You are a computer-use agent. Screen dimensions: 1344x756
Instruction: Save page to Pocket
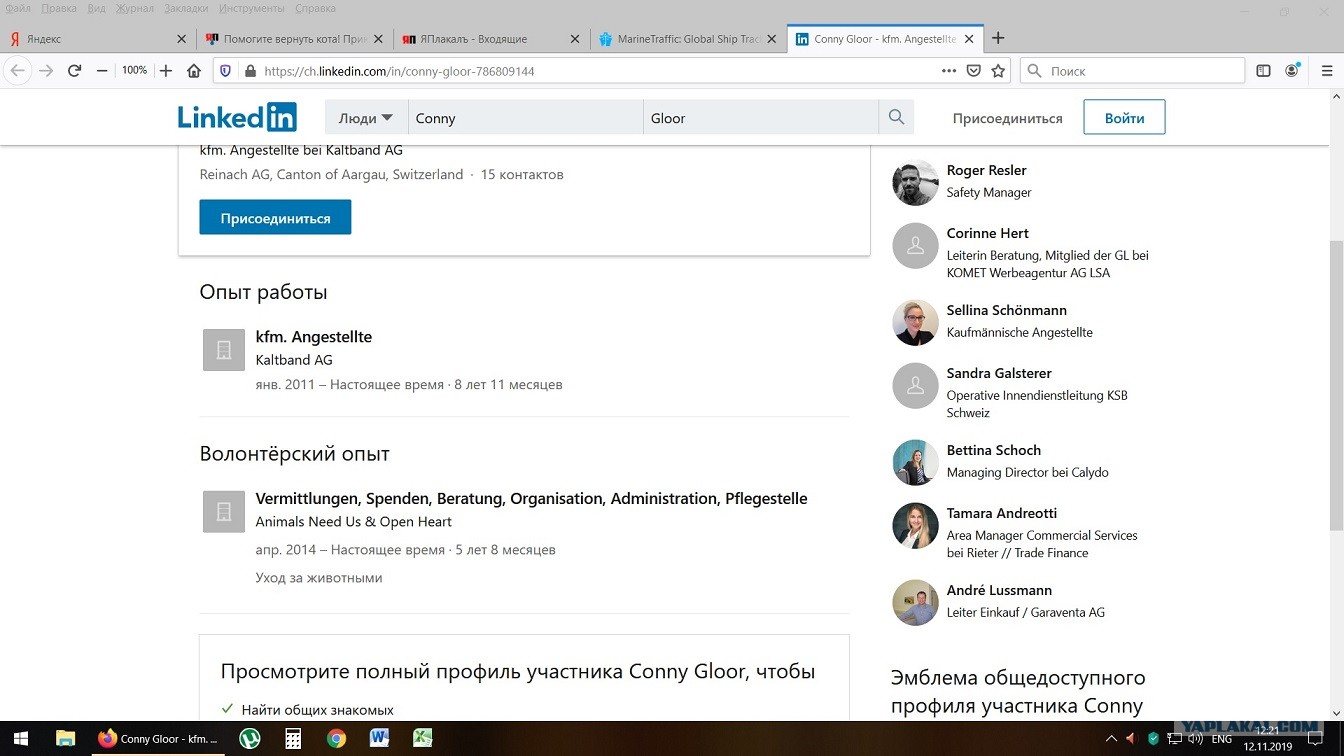pyautogui.click(x=974, y=71)
